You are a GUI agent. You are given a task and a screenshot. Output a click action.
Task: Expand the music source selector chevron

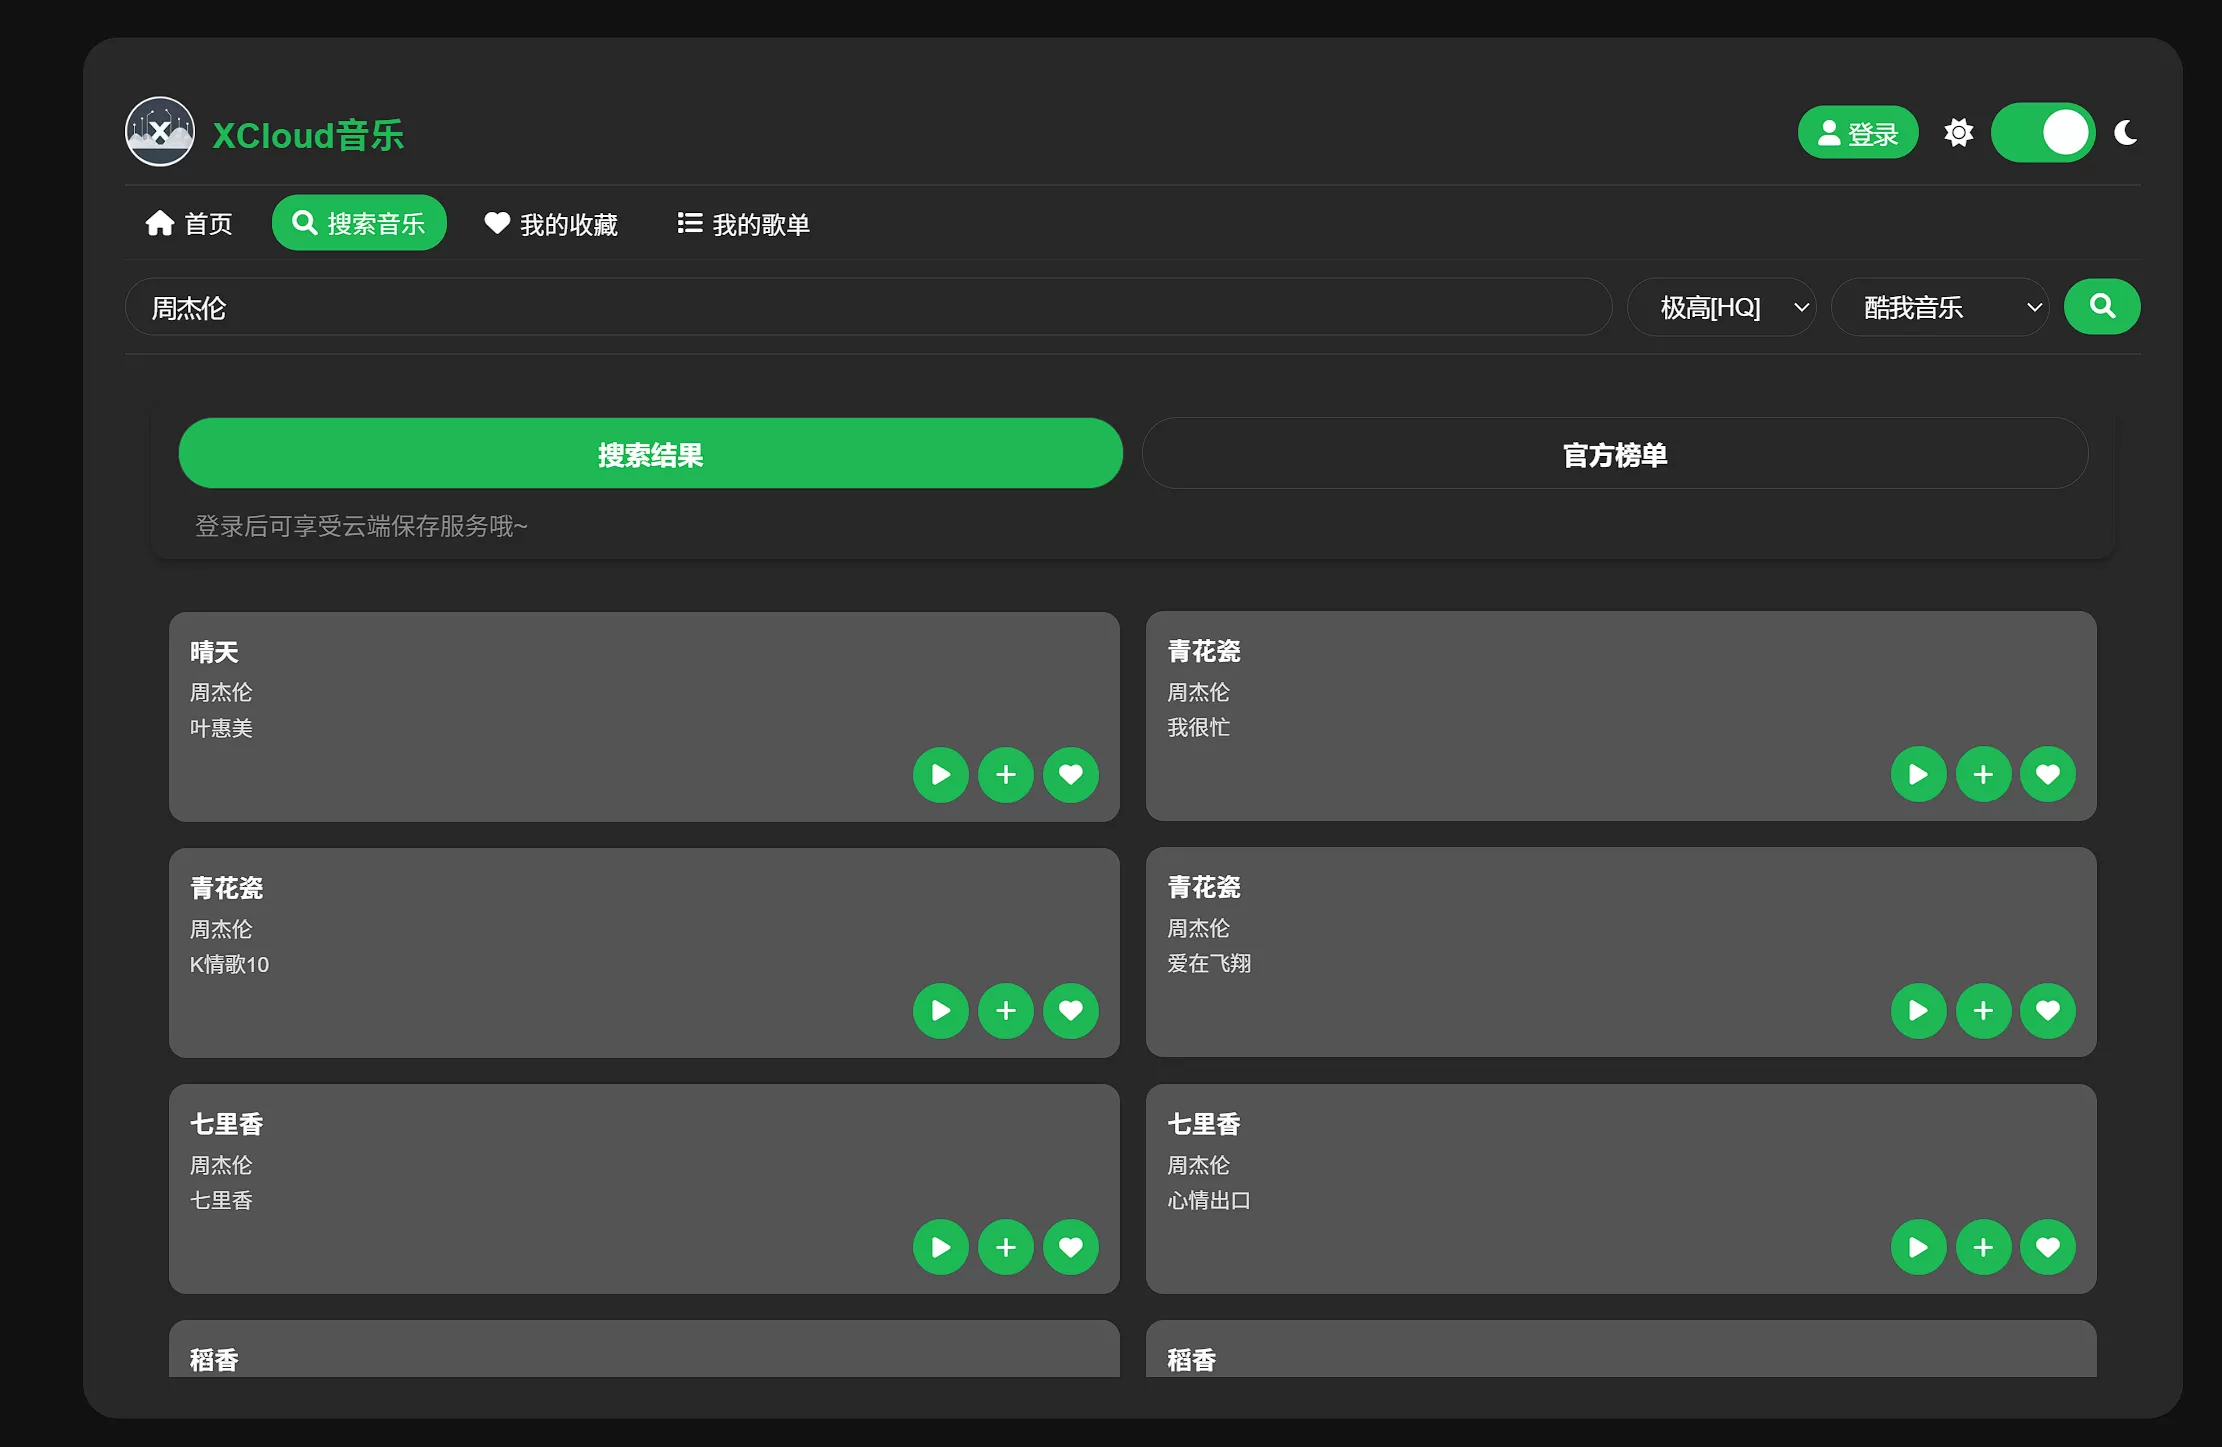click(x=2034, y=307)
